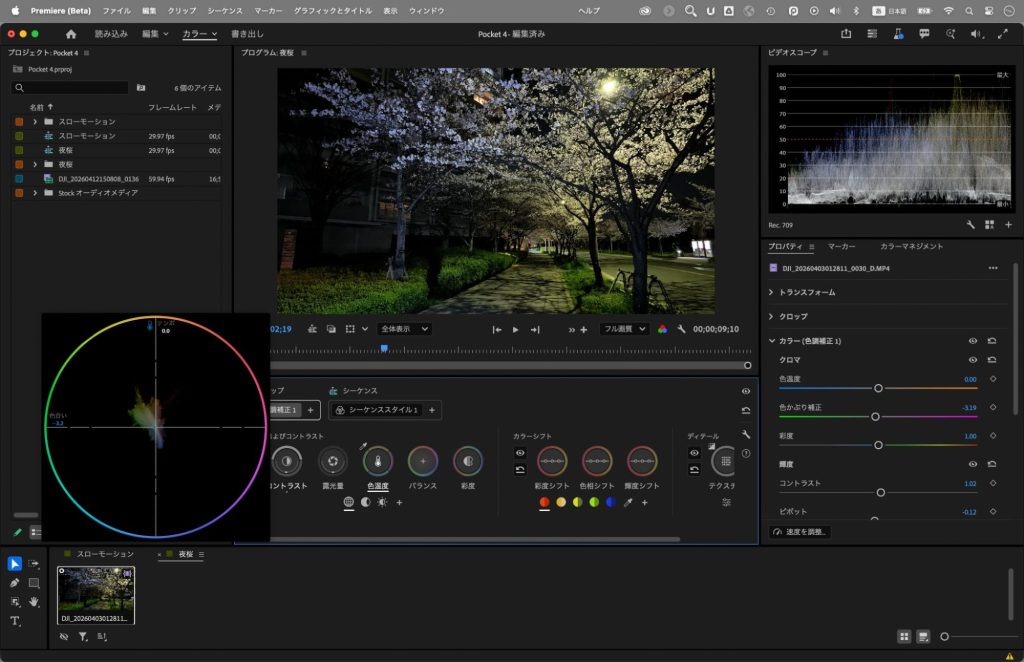This screenshot has height=662, width=1024.
Task: Open the フル画質 playback resolution dropdown
Action: [624, 329]
